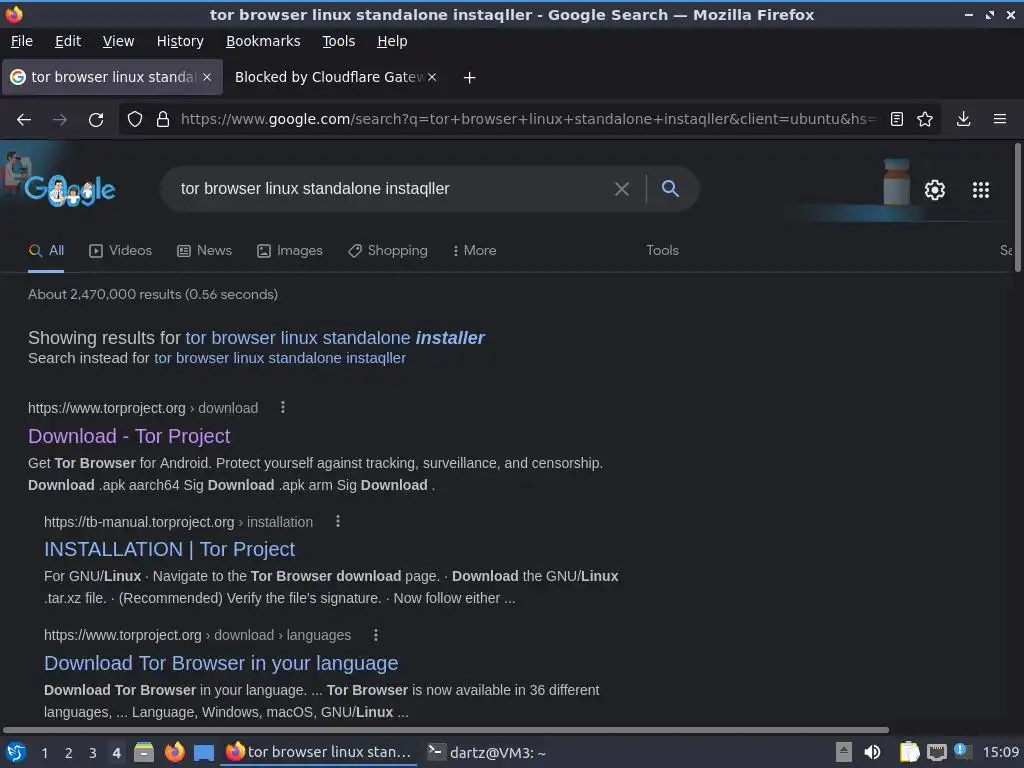Expand Google search Tools filters

pyautogui.click(x=662, y=251)
